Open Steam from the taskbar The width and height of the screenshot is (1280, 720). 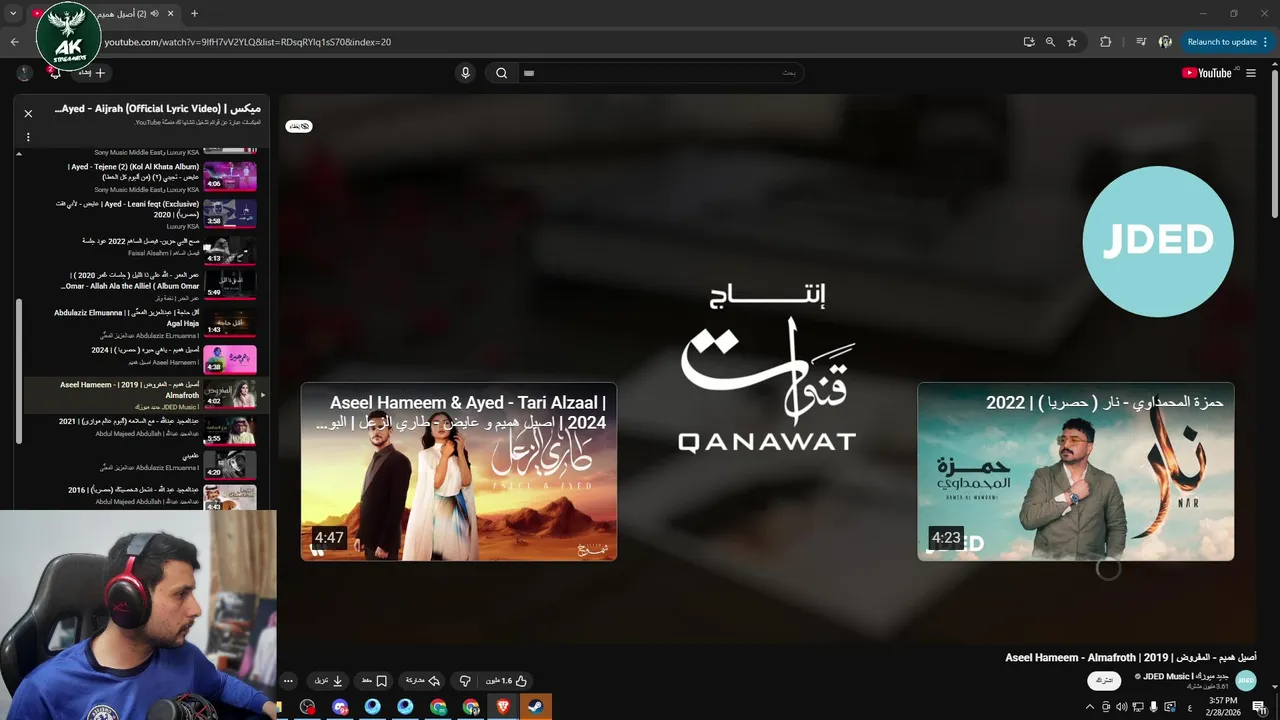click(x=536, y=706)
